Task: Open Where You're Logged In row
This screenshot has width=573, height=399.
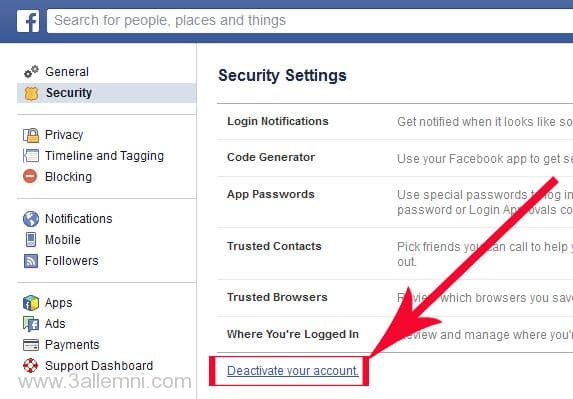Action: [x=395, y=334]
